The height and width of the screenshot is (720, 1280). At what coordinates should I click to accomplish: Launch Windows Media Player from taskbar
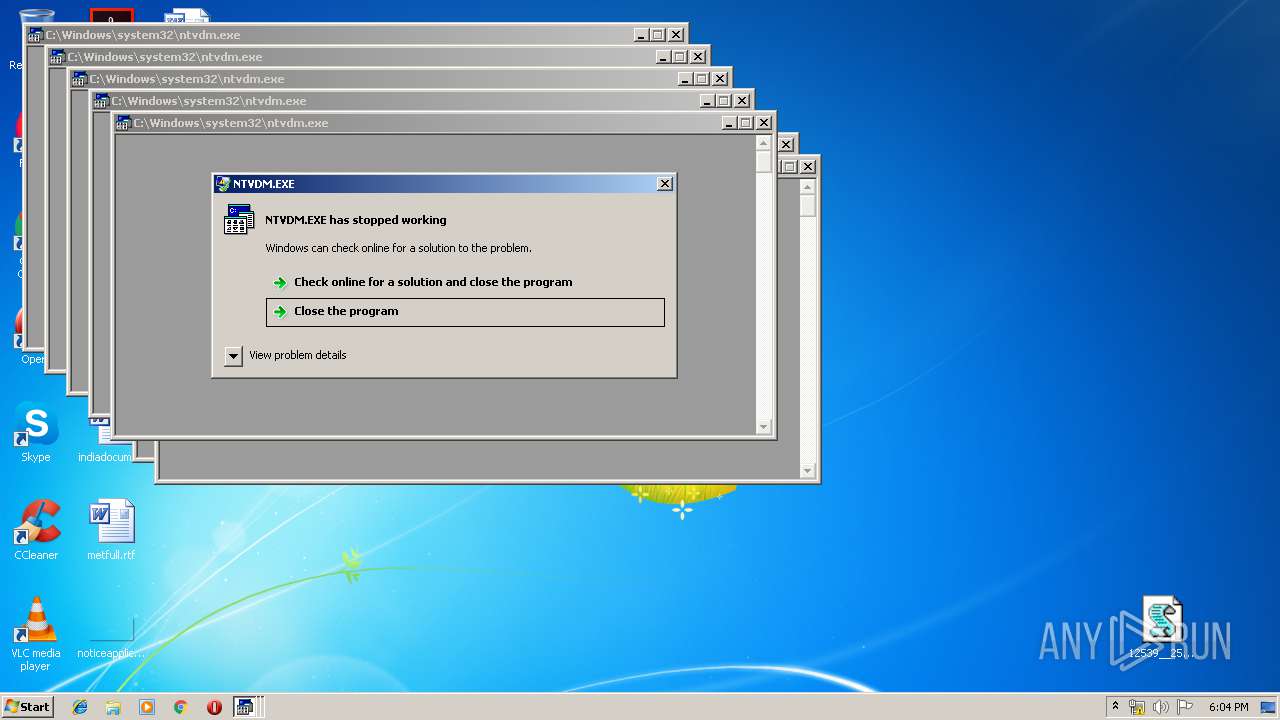pos(147,707)
